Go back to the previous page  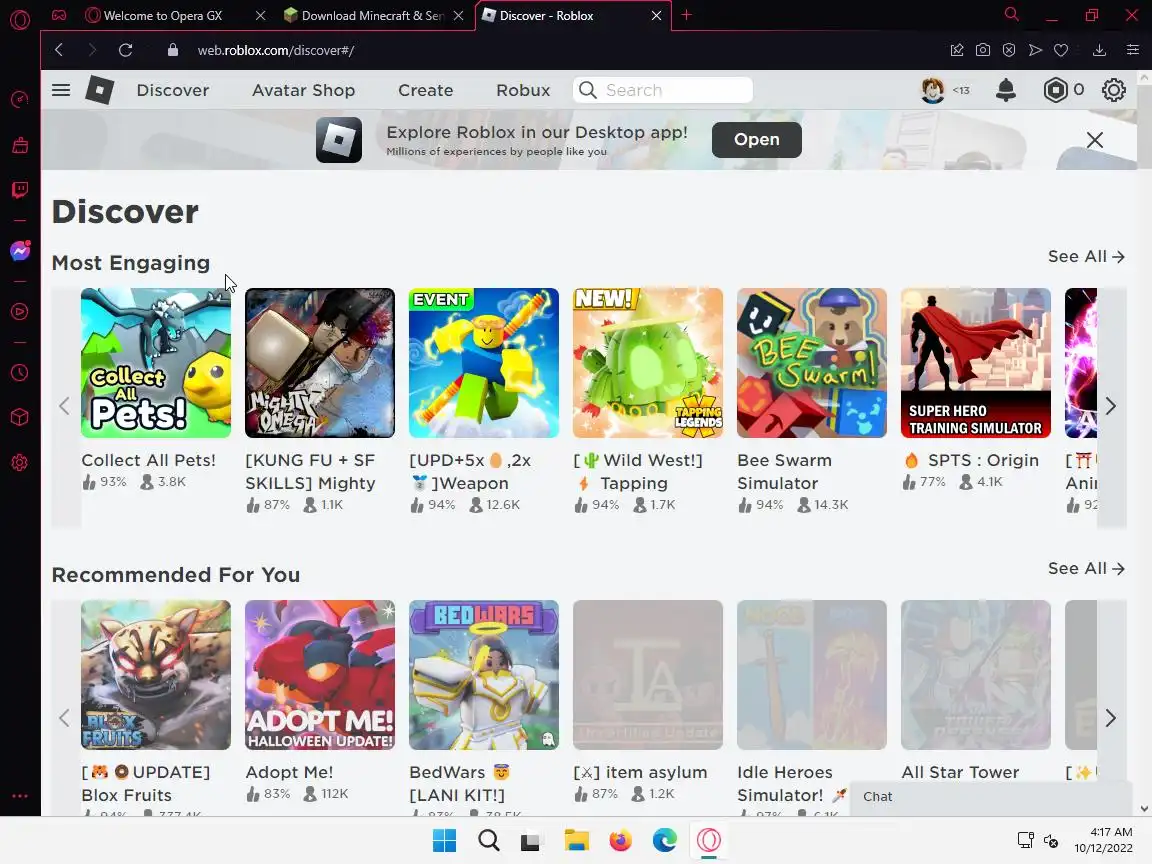tap(59, 50)
